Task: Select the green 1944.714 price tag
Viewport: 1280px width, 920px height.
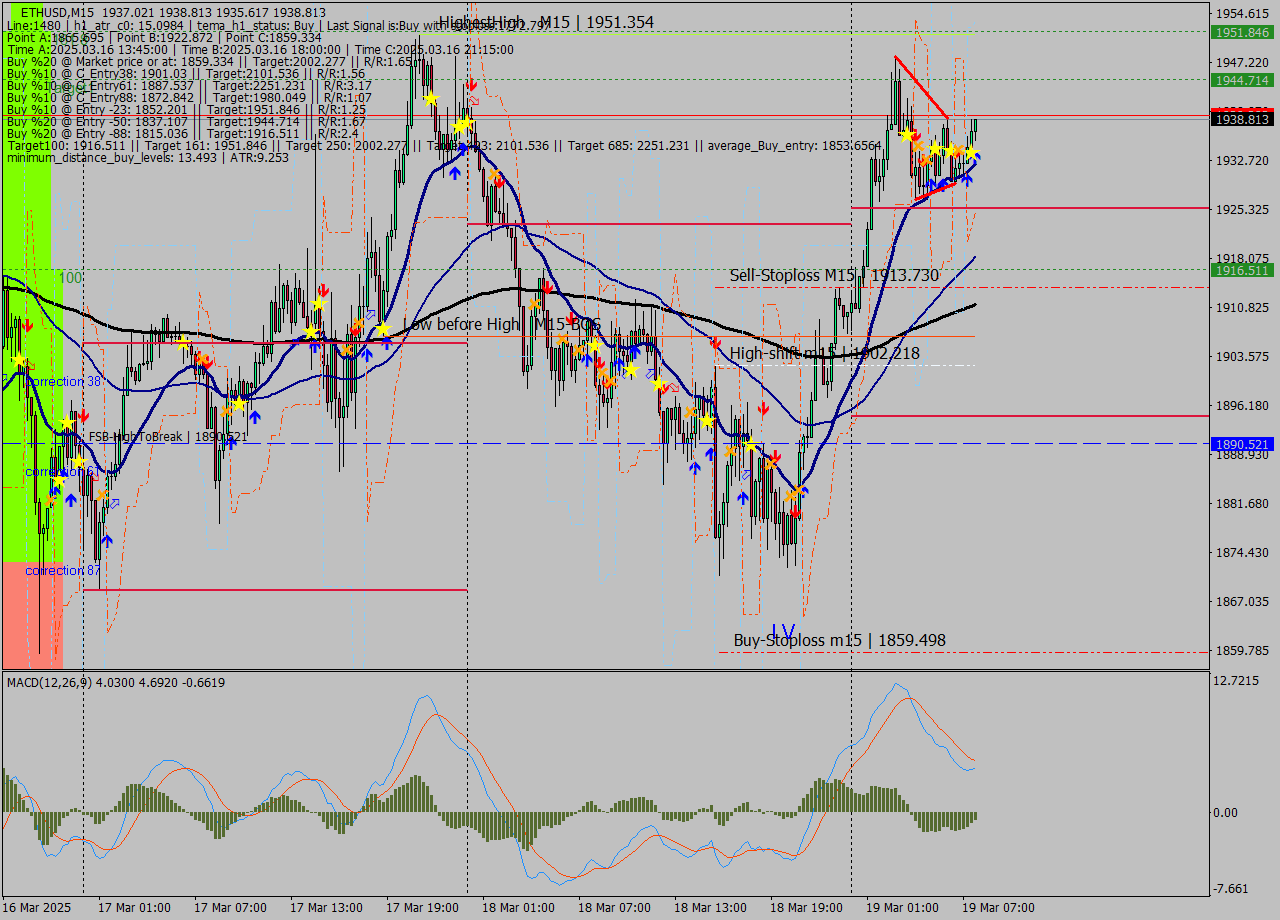Action: [1241, 80]
